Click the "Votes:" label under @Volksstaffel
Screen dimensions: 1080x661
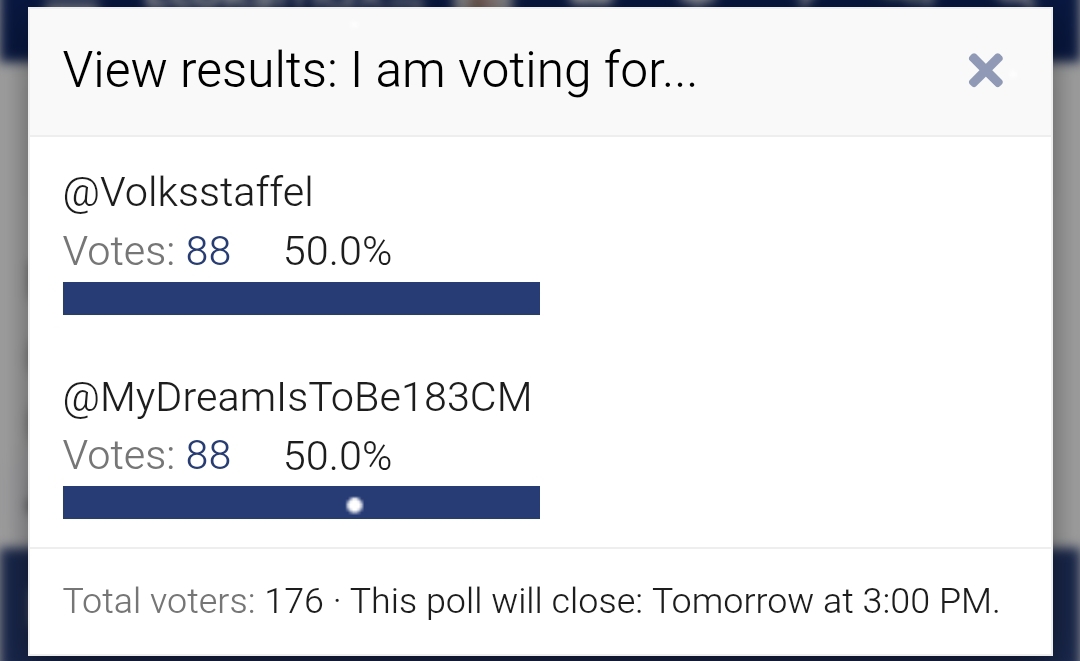click(120, 252)
